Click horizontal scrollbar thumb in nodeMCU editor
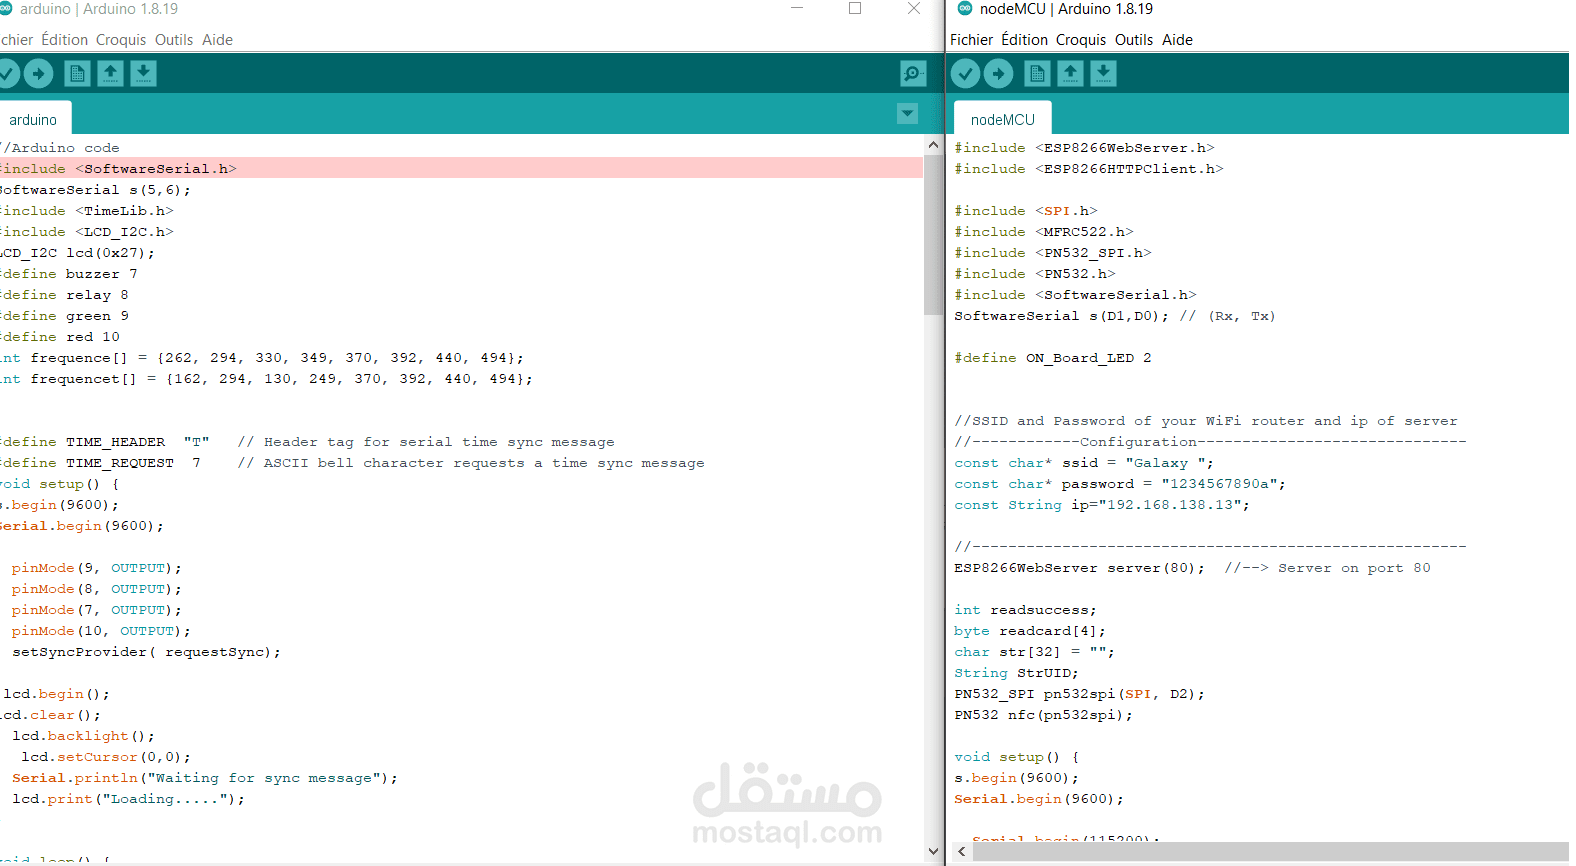Screen dimensions: 1576x866 (x=1271, y=851)
